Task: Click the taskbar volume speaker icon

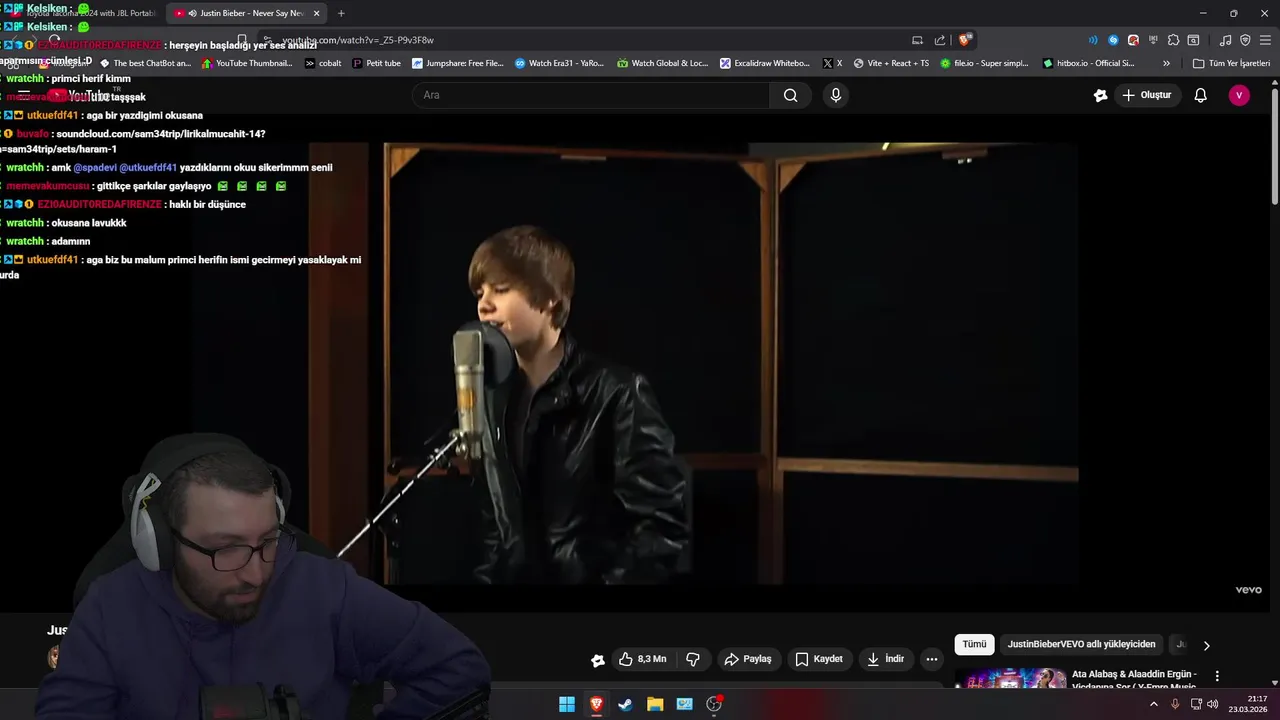Action: [1212, 704]
